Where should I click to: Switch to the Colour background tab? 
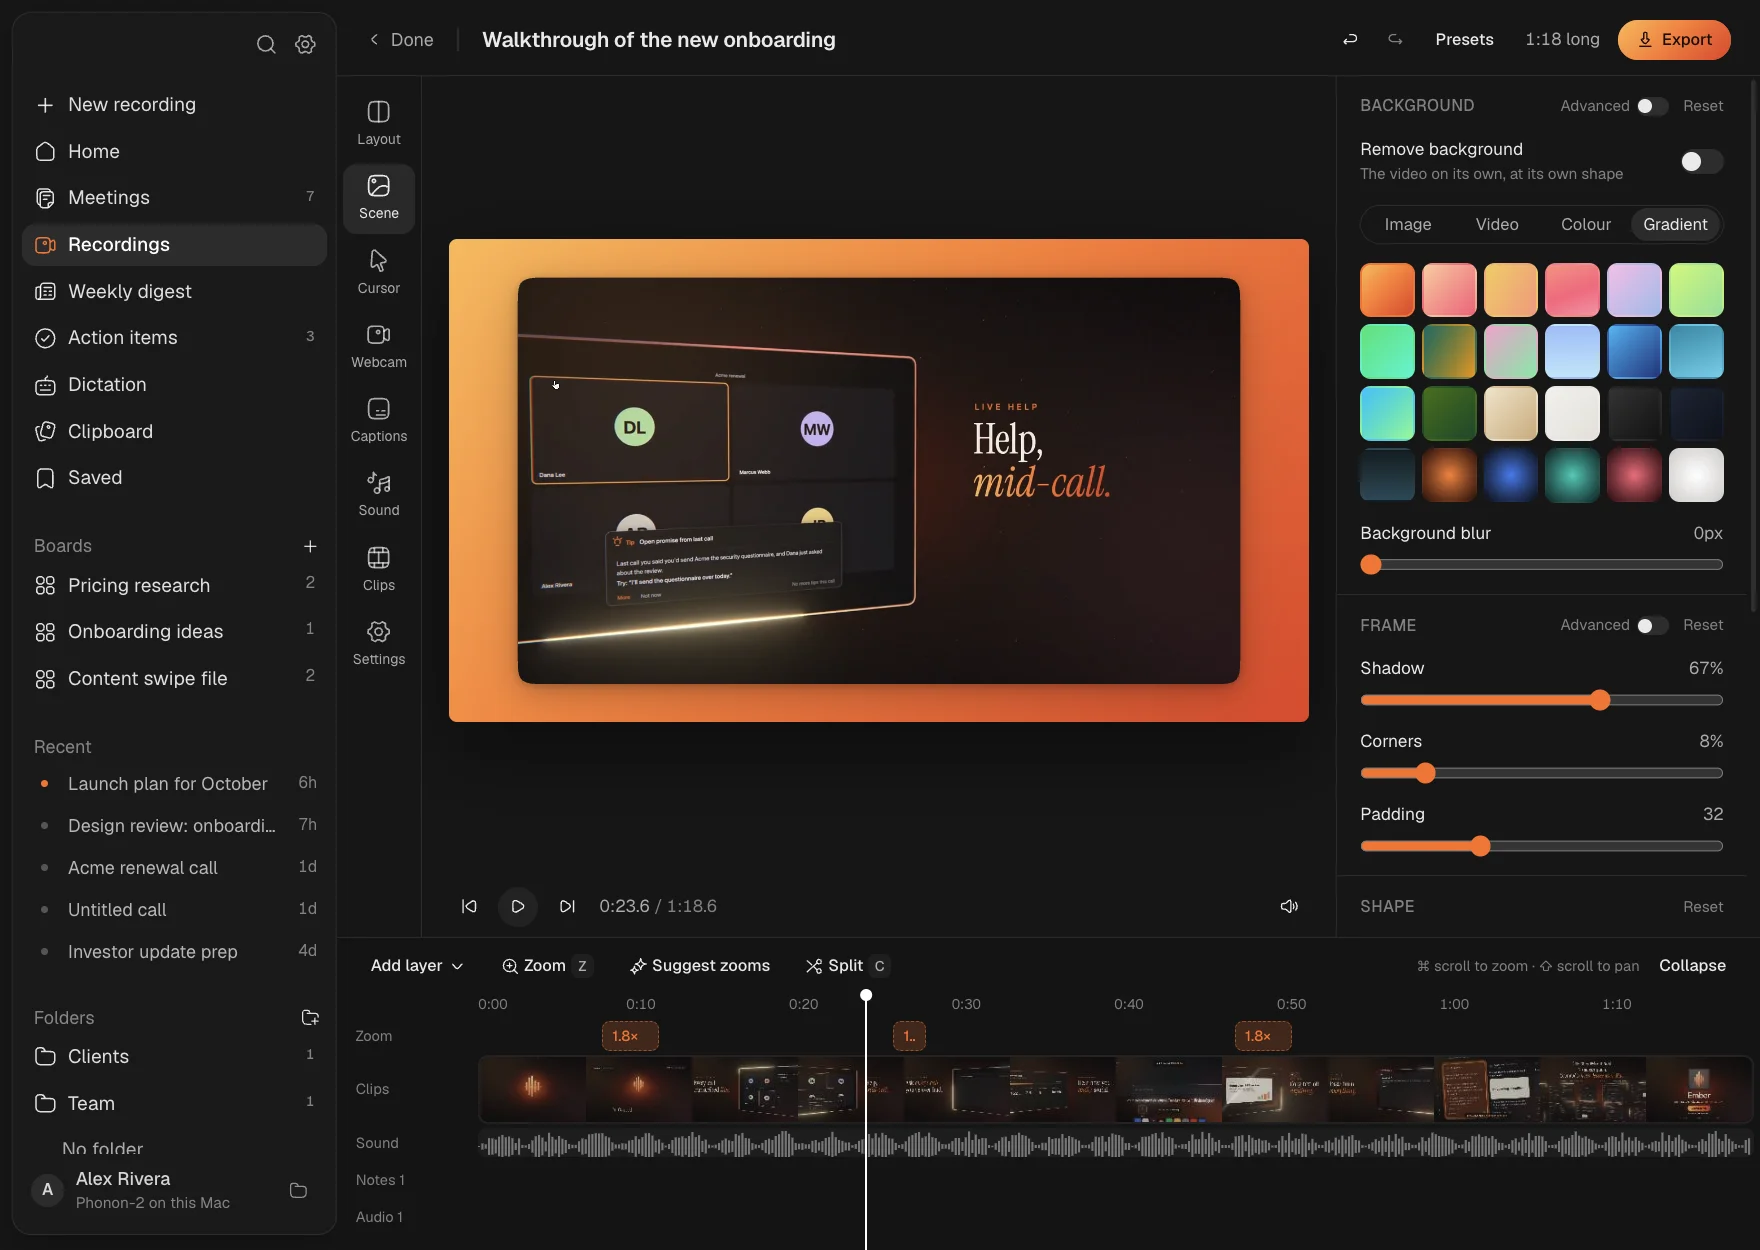coord(1586,224)
